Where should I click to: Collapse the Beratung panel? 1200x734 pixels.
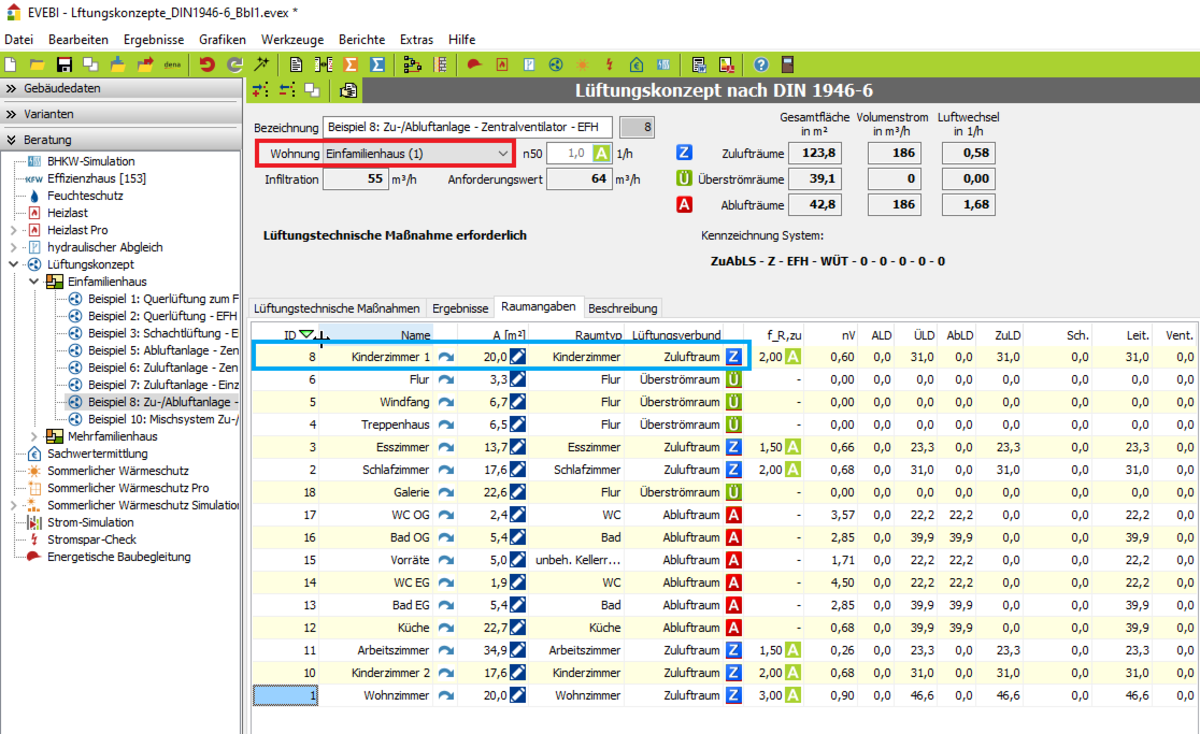click(x=121, y=140)
